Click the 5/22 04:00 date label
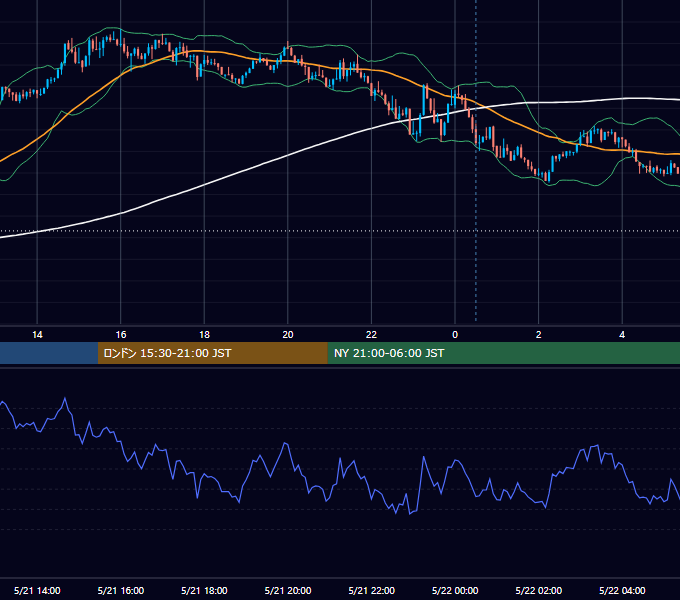 coord(622,590)
